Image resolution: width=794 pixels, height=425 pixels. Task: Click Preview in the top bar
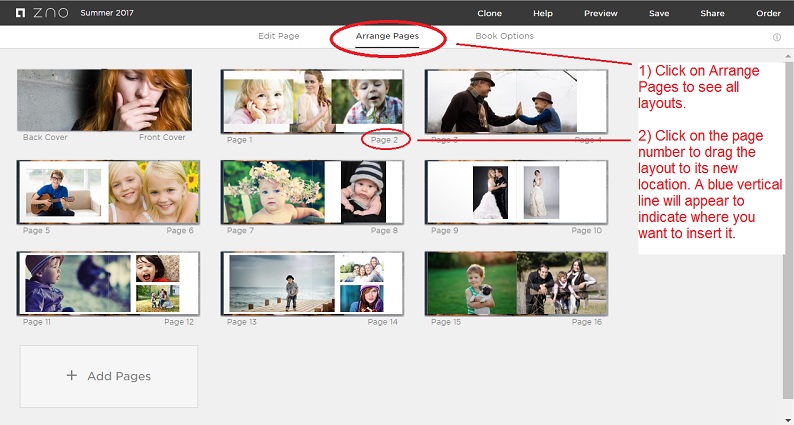point(601,13)
